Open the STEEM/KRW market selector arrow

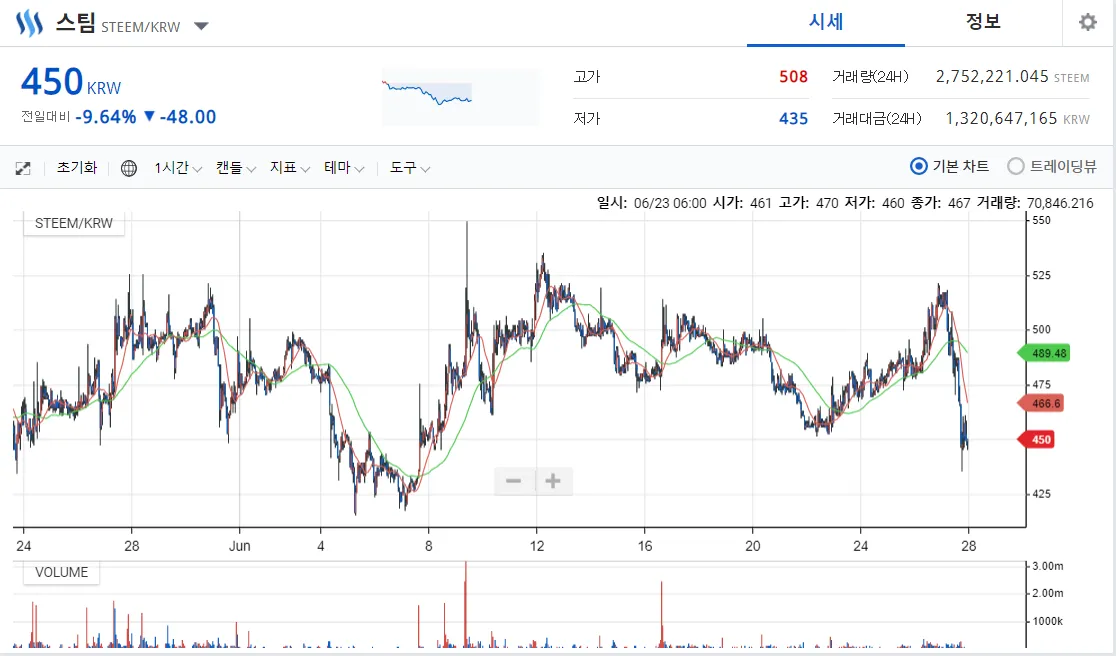tap(201, 26)
